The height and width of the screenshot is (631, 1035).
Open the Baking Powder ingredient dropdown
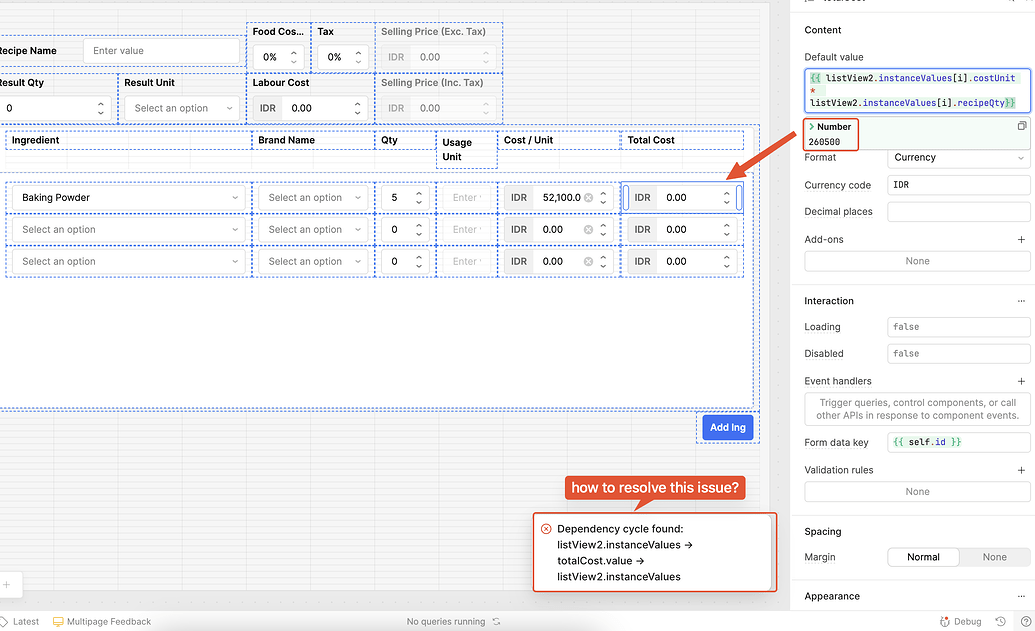(x=129, y=197)
